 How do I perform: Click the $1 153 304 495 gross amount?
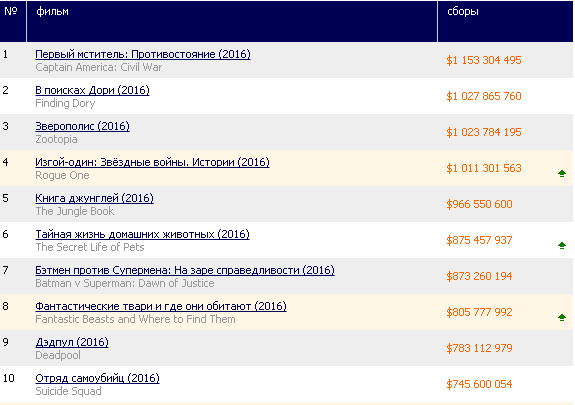(484, 60)
